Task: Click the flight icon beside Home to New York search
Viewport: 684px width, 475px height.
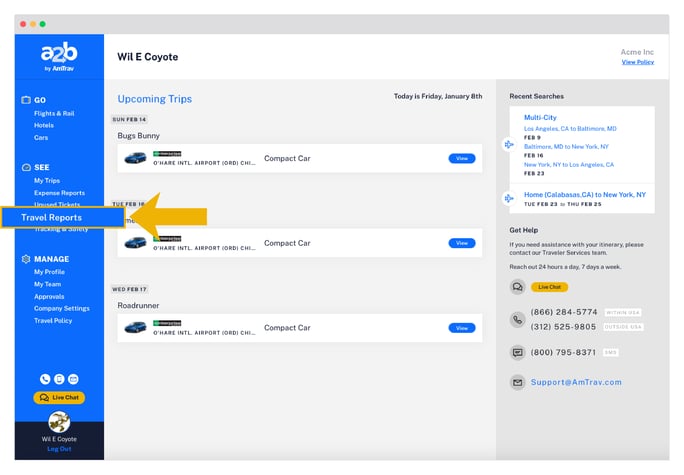Action: point(509,198)
